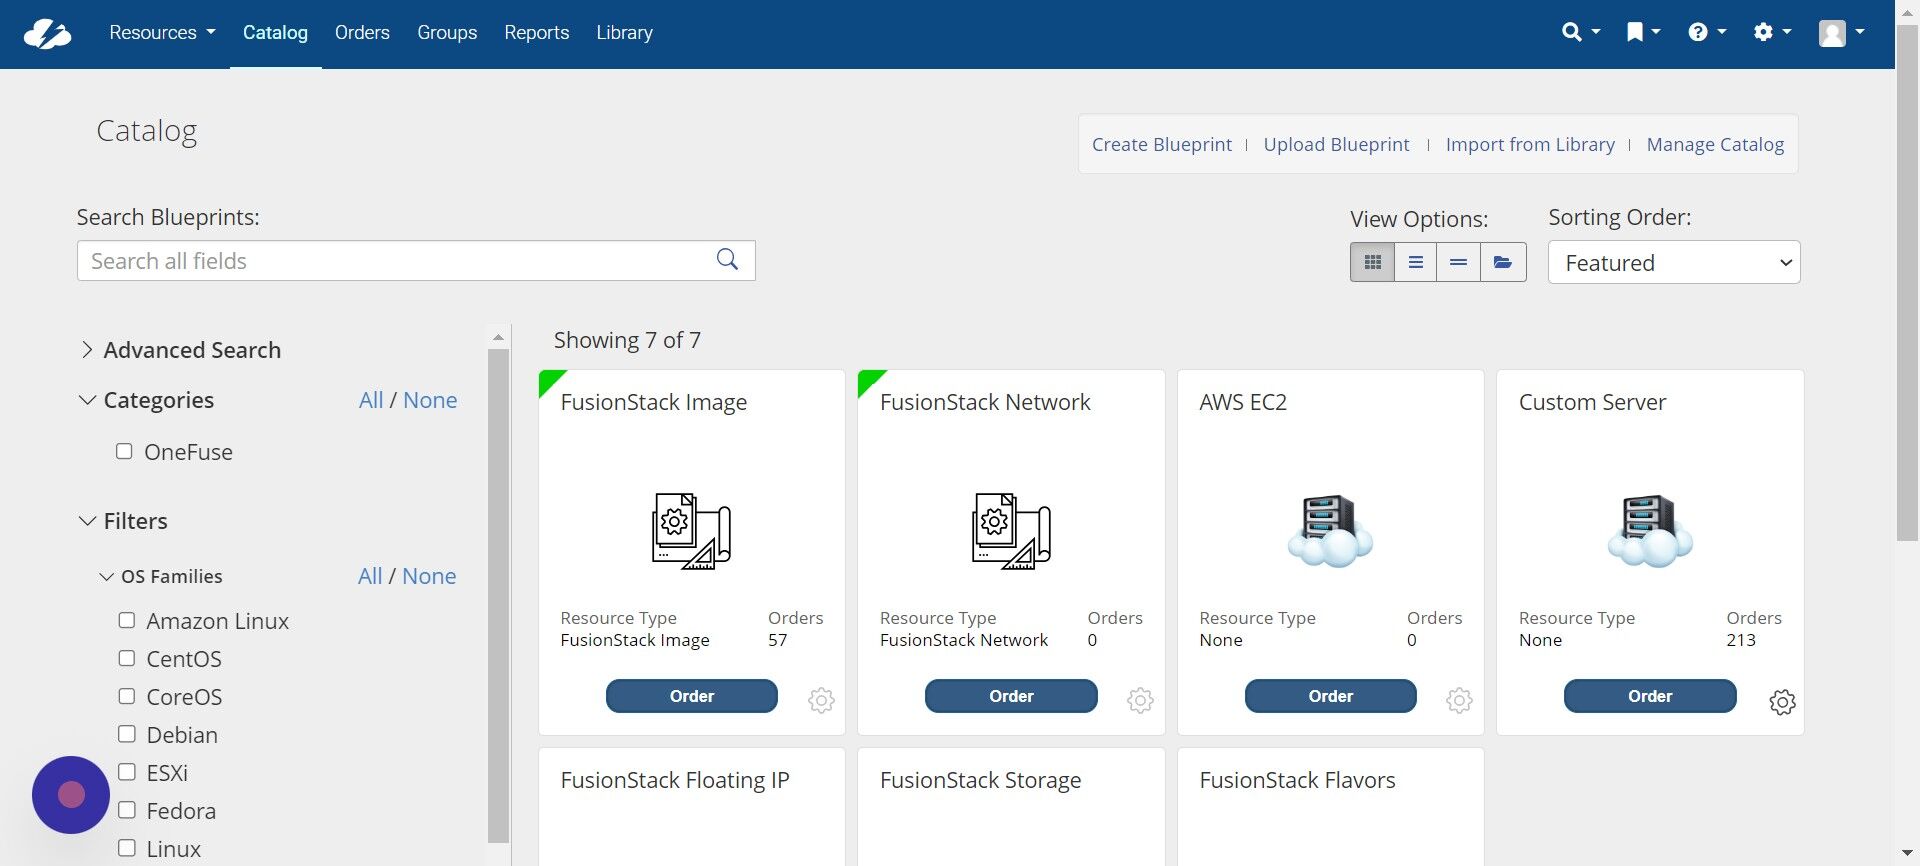Order the FusionStack Network blueprint
The image size is (1920, 866).
click(x=1011, y=696)
